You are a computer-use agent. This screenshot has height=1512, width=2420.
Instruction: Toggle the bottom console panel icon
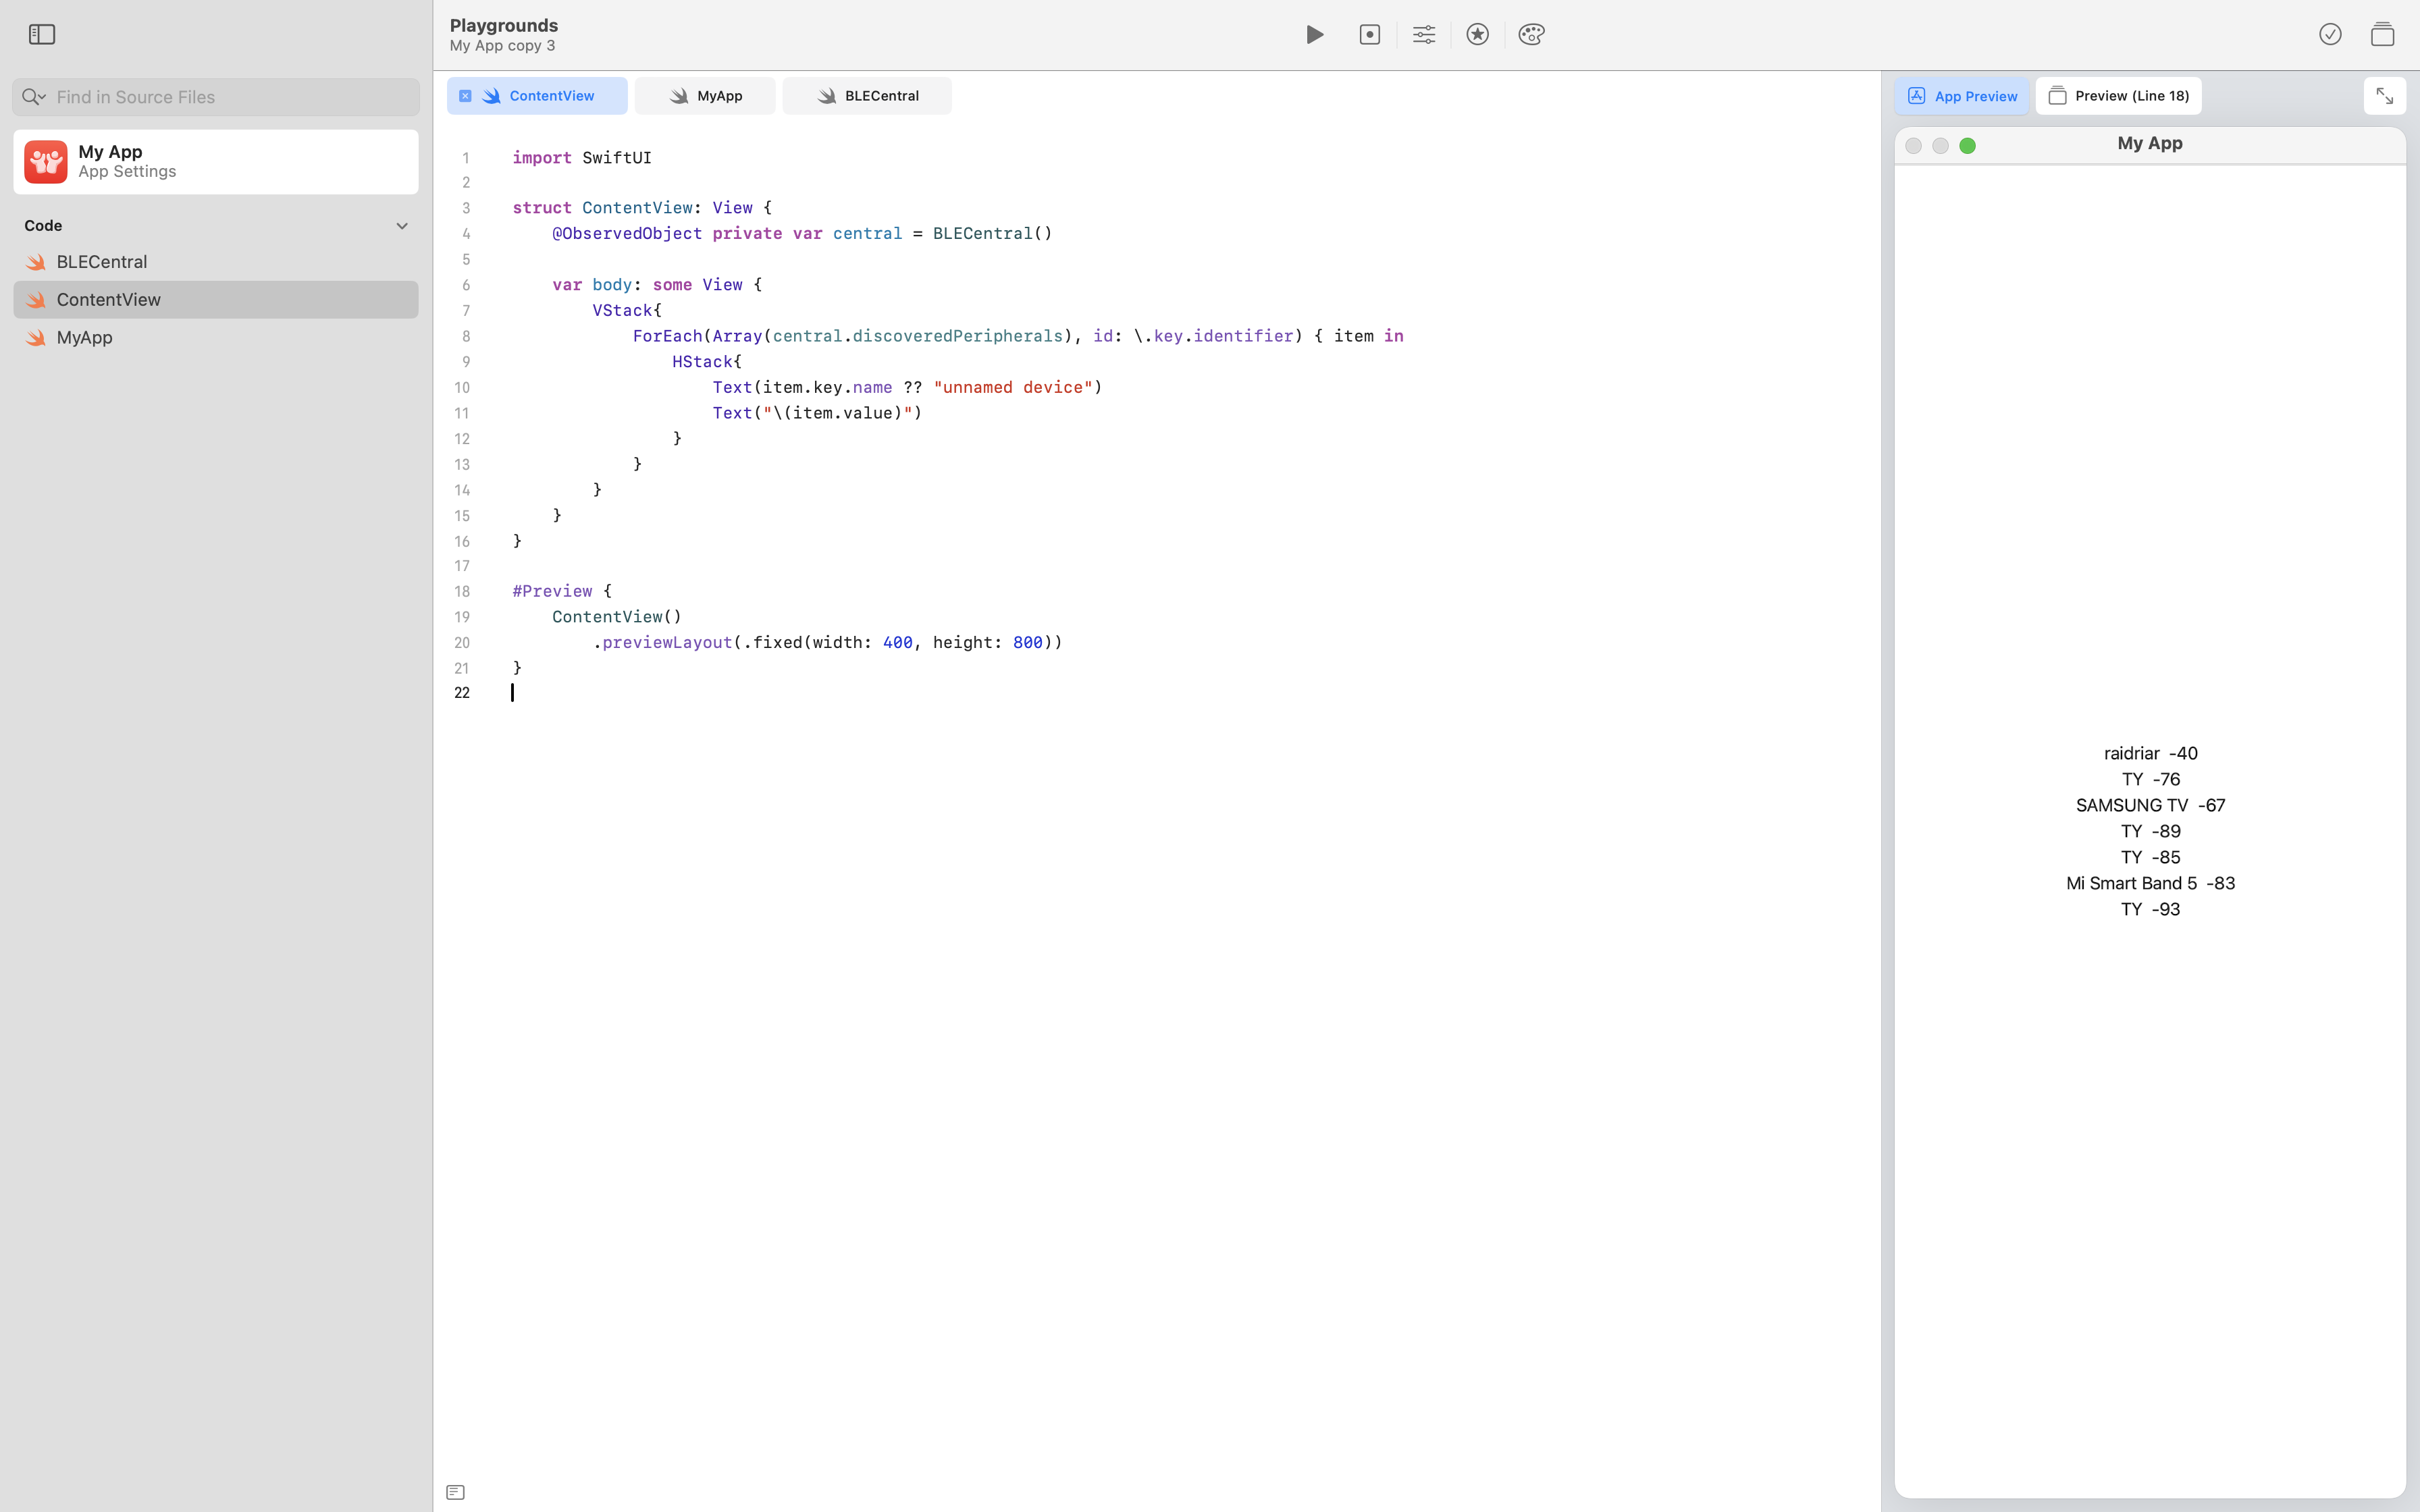(455, 1492)
